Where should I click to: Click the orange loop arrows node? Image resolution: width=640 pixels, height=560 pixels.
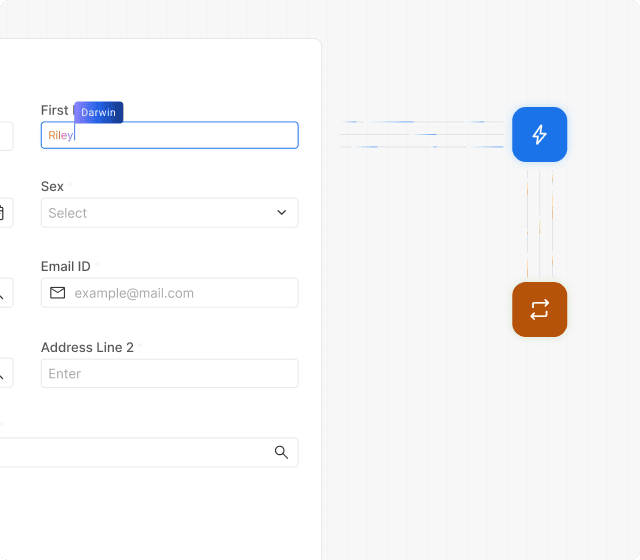click(x=539, y=309)
